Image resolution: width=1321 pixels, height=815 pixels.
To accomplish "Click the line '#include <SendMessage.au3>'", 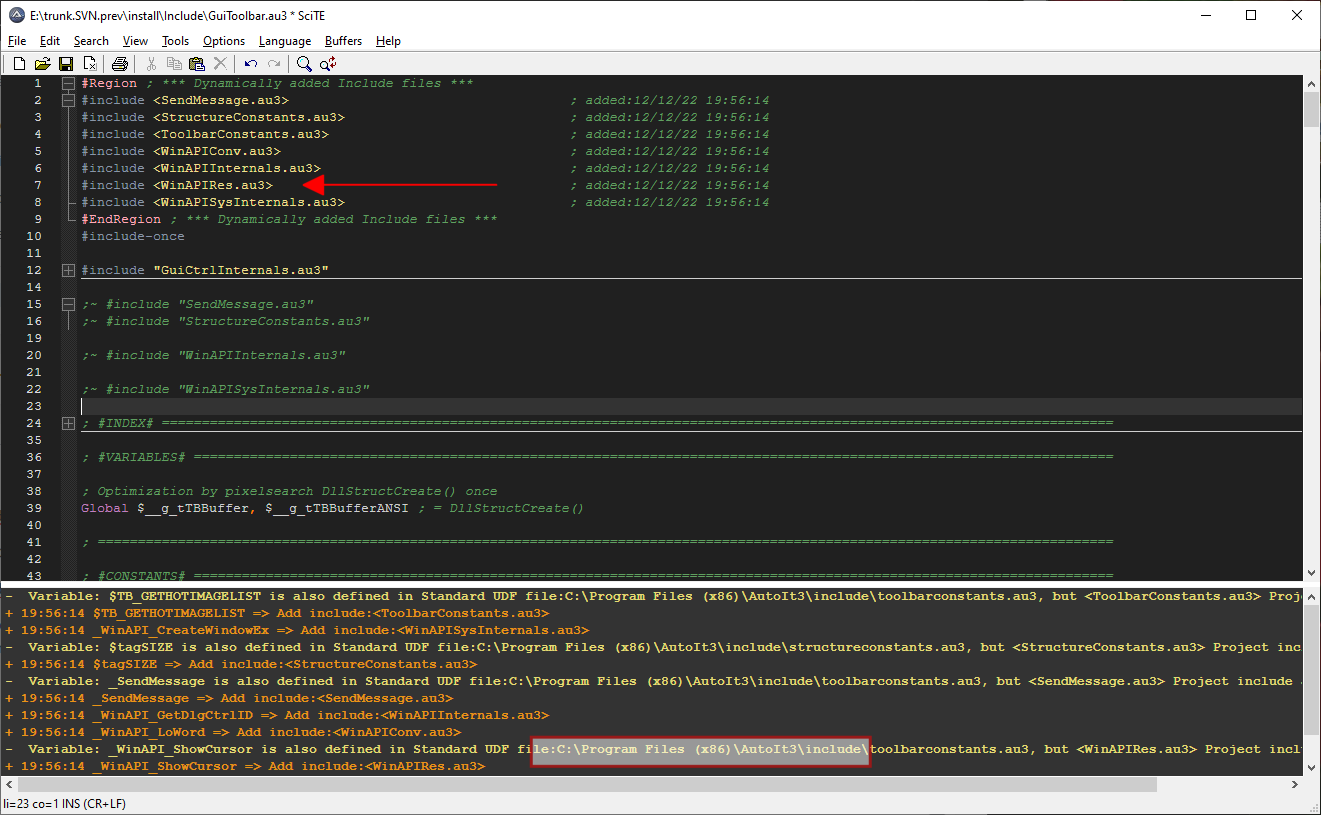I will pyautogui.click(x=185, y=101).
